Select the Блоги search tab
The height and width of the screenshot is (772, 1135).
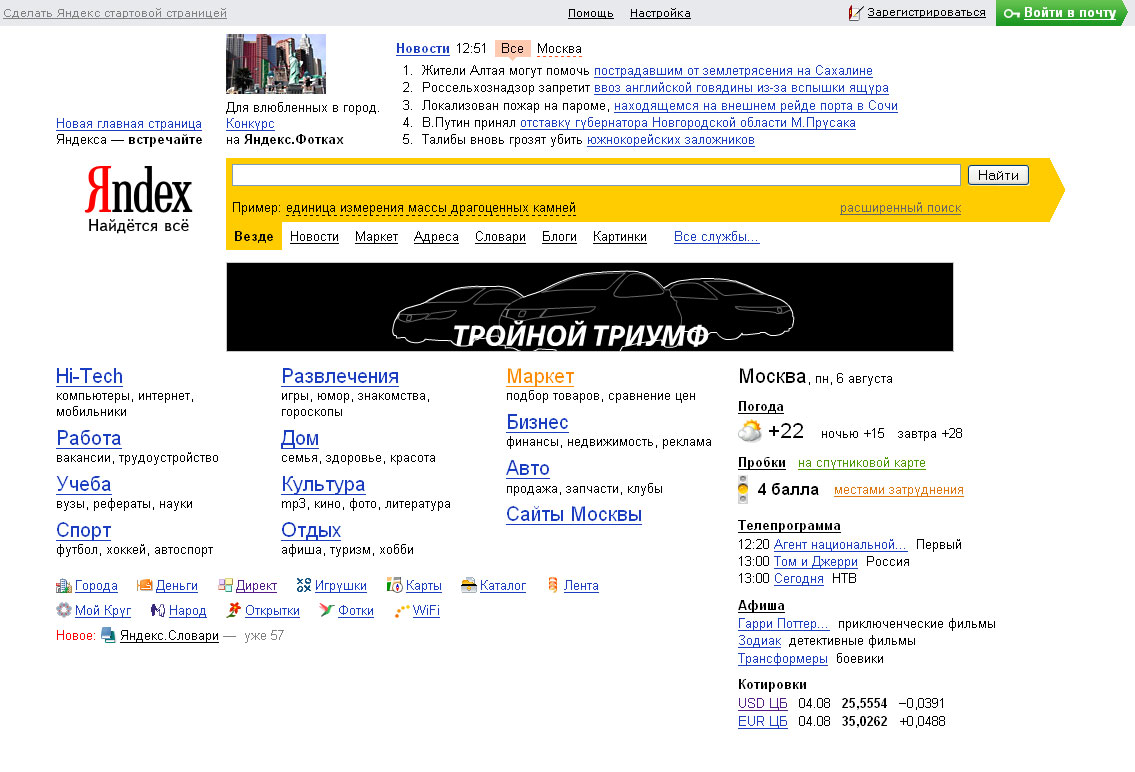560,237
